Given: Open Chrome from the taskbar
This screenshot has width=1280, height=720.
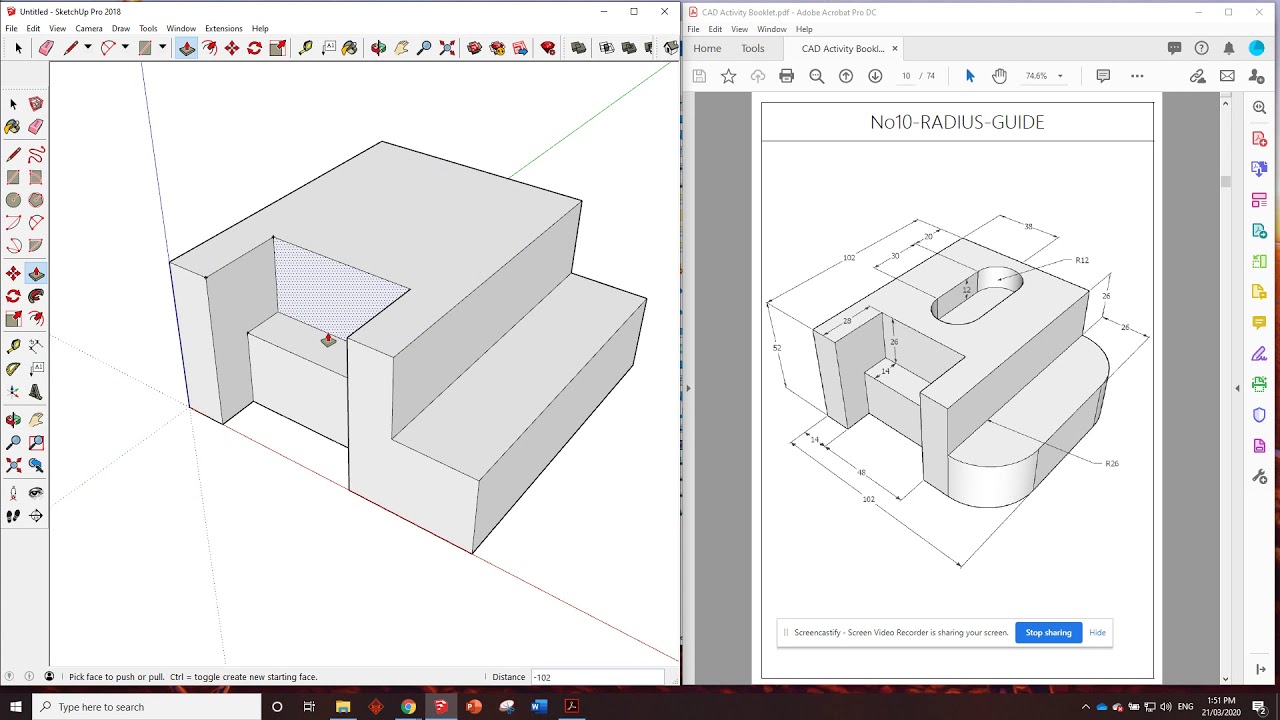Looking at the screenshot, I should point(408,707).
